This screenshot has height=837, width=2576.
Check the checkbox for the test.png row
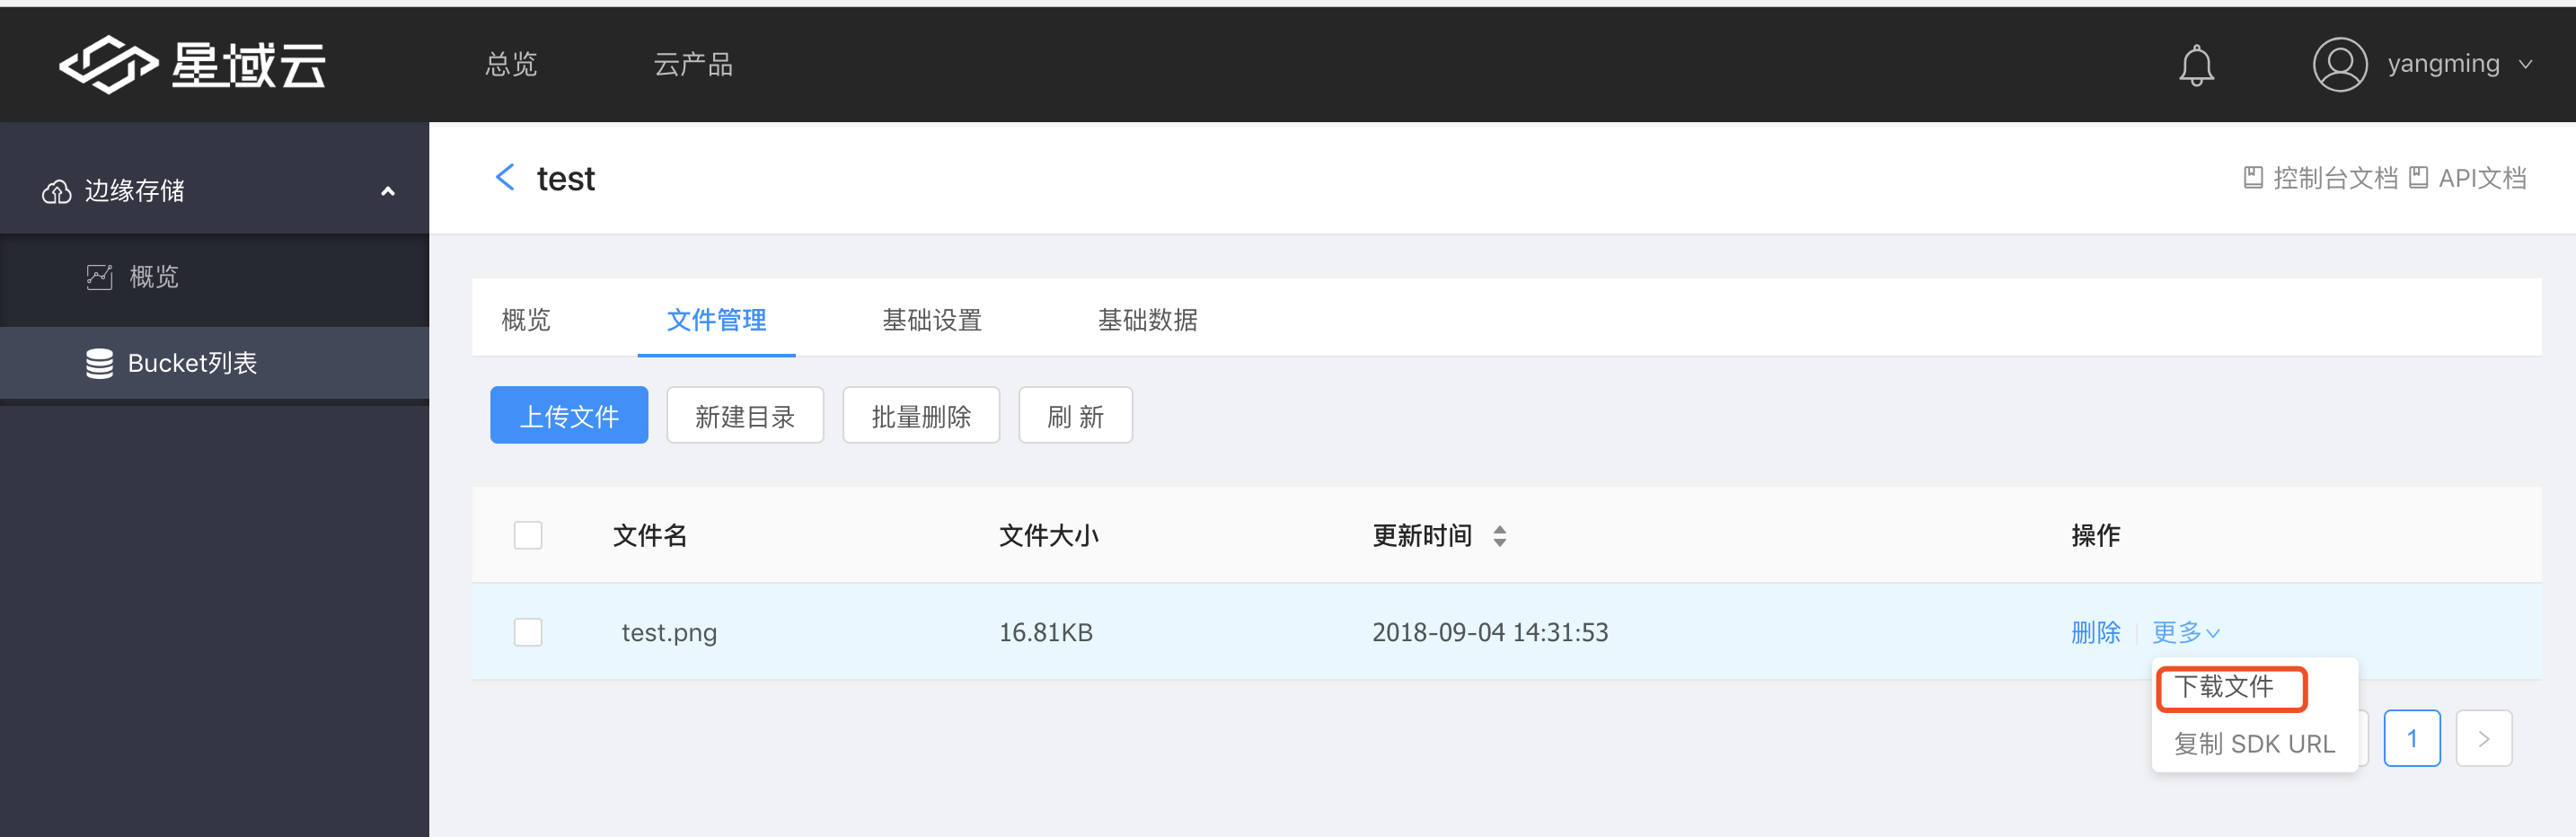pos(528,631)
